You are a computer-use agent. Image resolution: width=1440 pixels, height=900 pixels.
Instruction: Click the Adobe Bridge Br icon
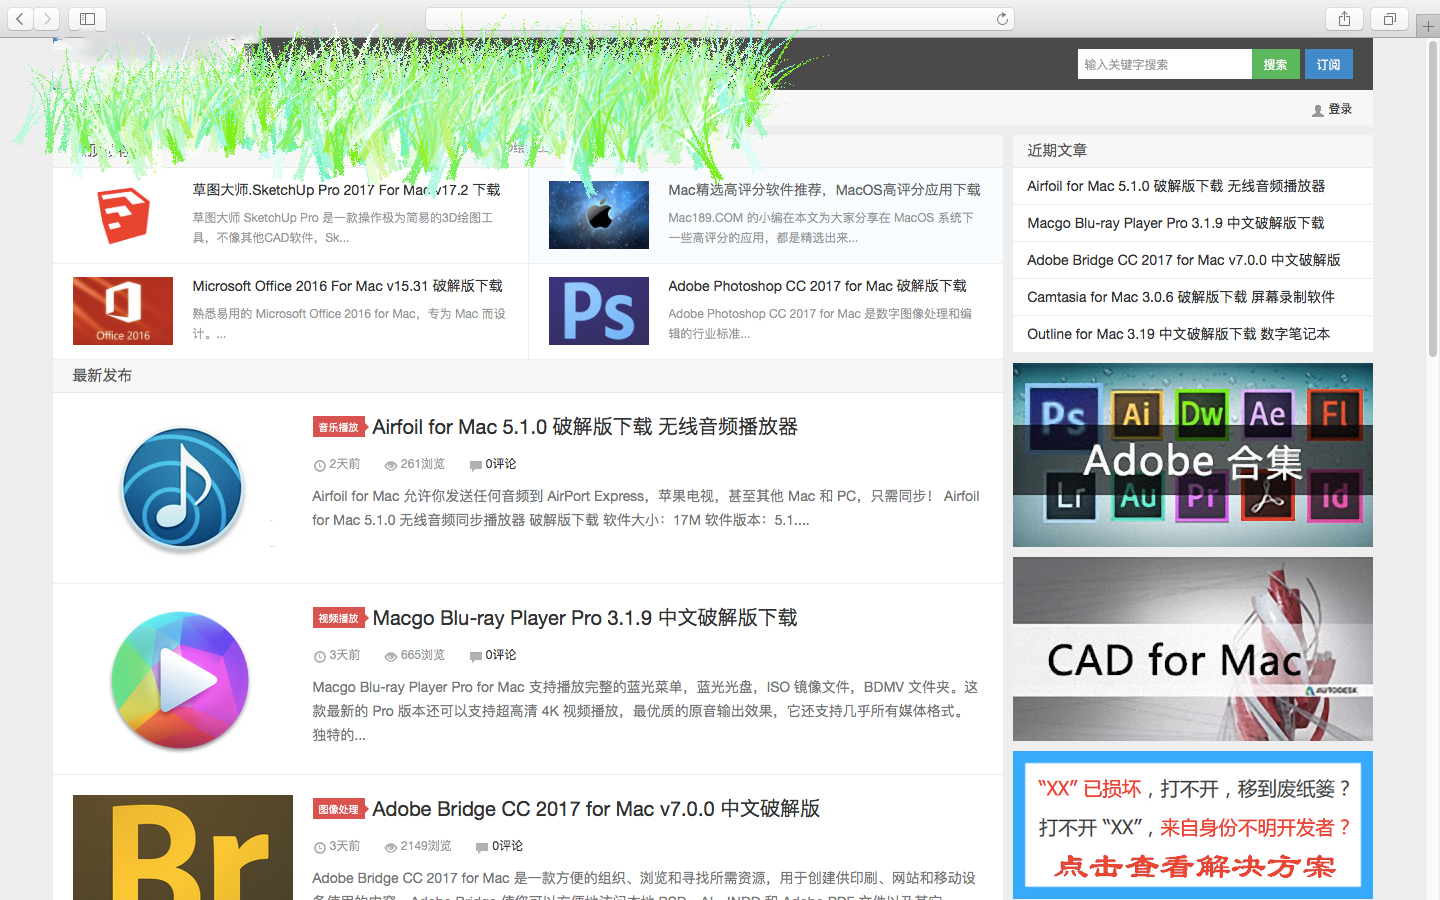[x=183, y=847]
